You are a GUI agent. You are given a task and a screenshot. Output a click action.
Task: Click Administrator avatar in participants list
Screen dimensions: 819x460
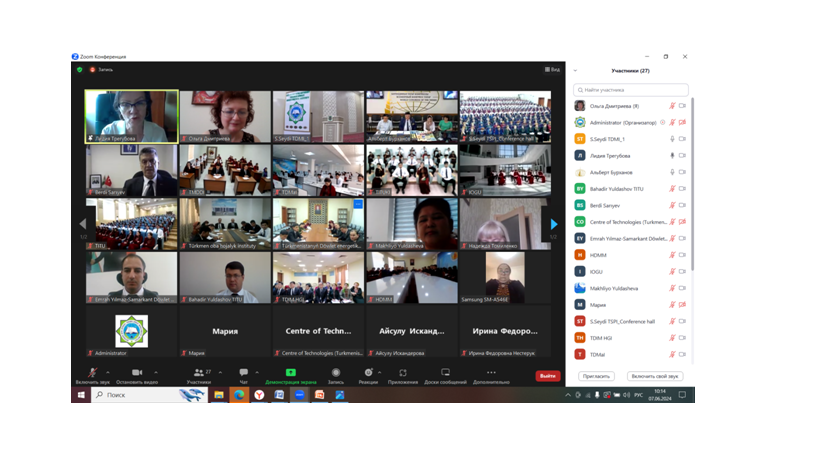(580, 122)
